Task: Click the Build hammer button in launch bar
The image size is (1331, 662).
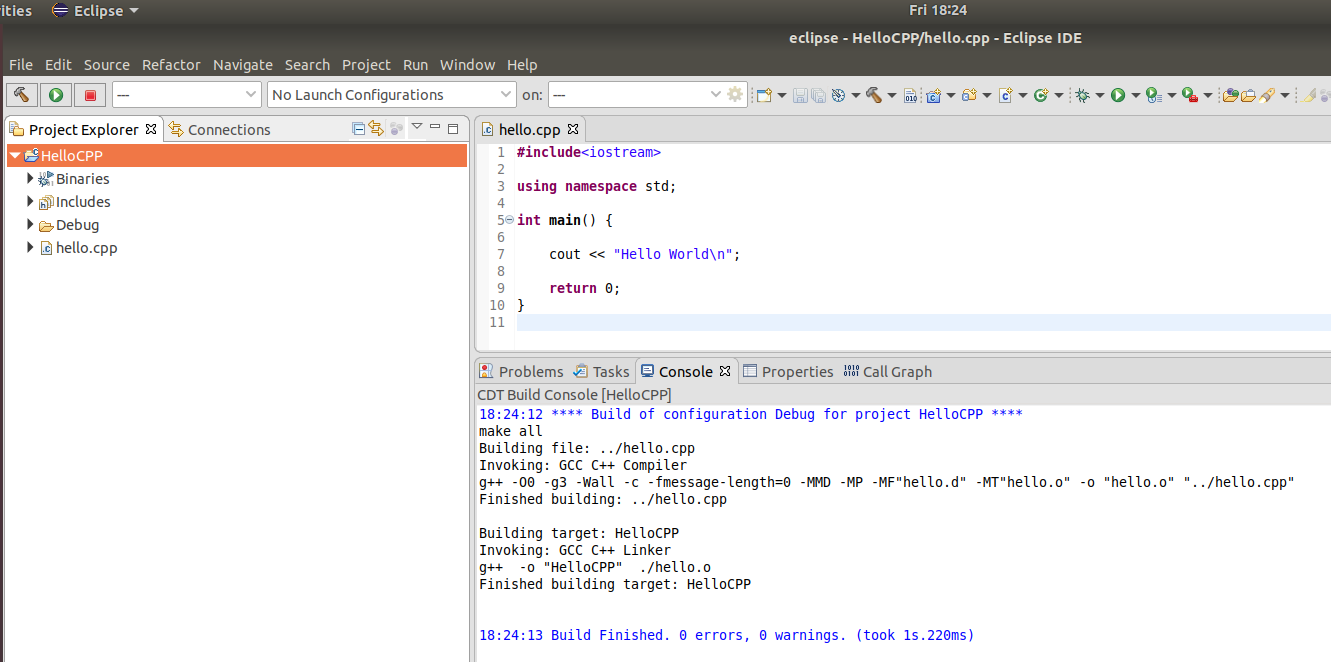Action: coord(22,95)
